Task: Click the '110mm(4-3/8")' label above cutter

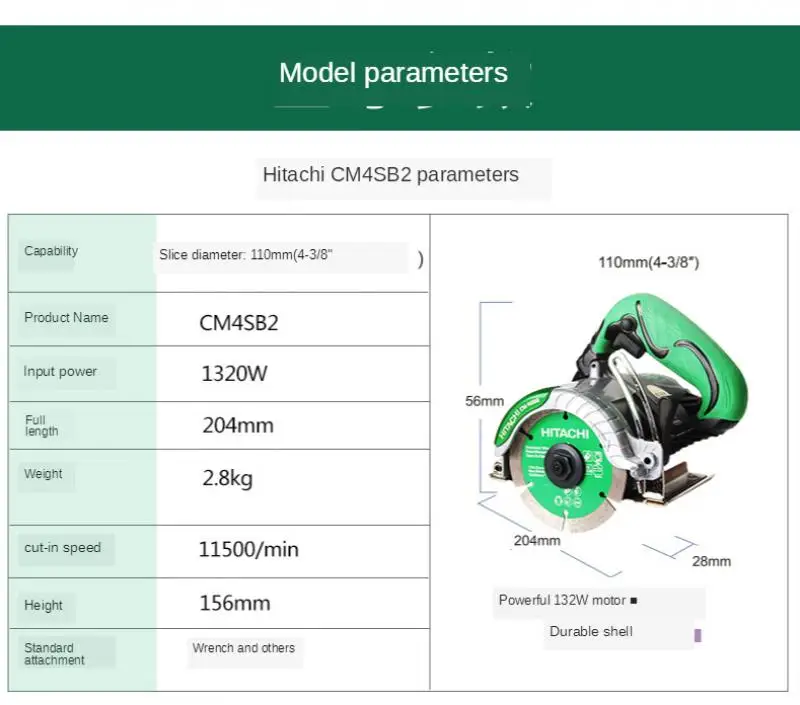Action: coord(648,262)
